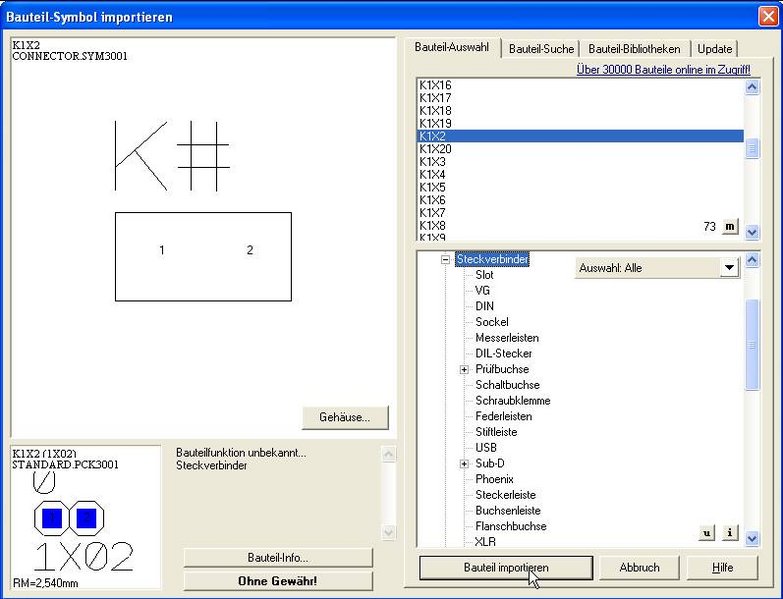The width and height of the screenshot is (783, 599).
Task: Go to the Update tab
Action: [714, 49]
